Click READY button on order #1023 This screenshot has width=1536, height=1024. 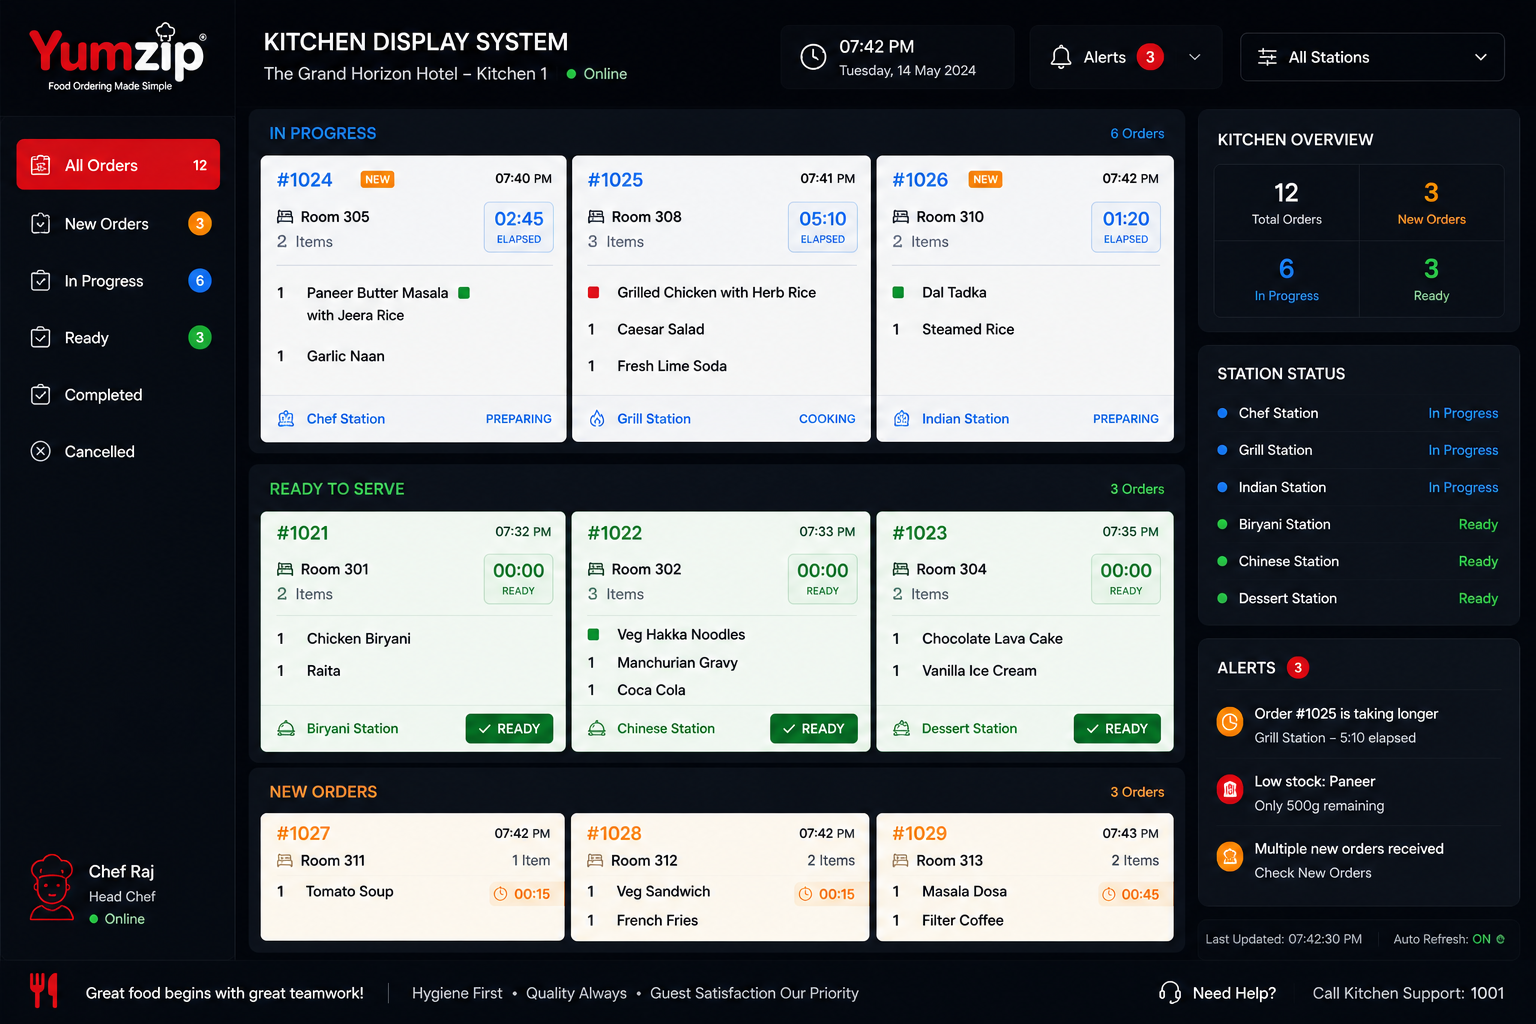[x=1117, y=729]
